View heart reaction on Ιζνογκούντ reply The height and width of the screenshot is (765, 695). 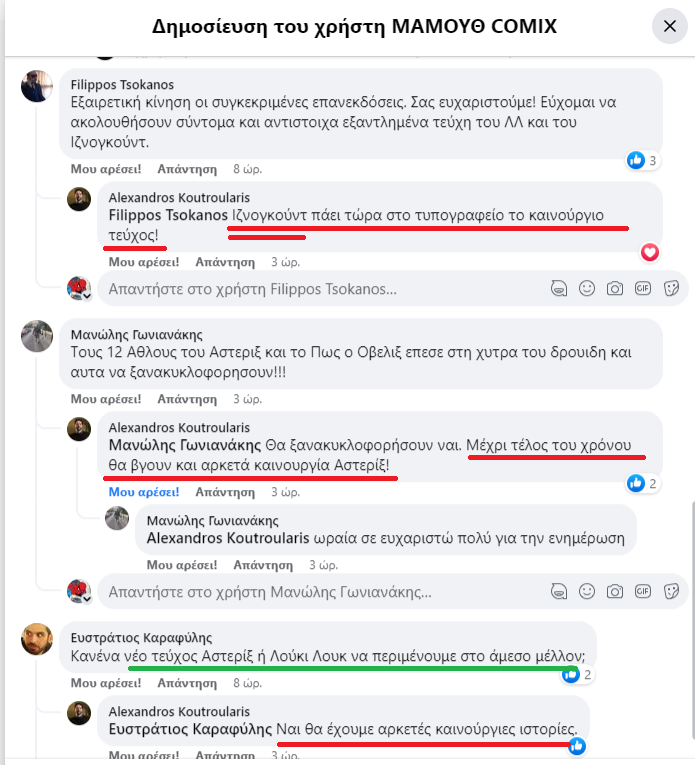pos(650,252)
